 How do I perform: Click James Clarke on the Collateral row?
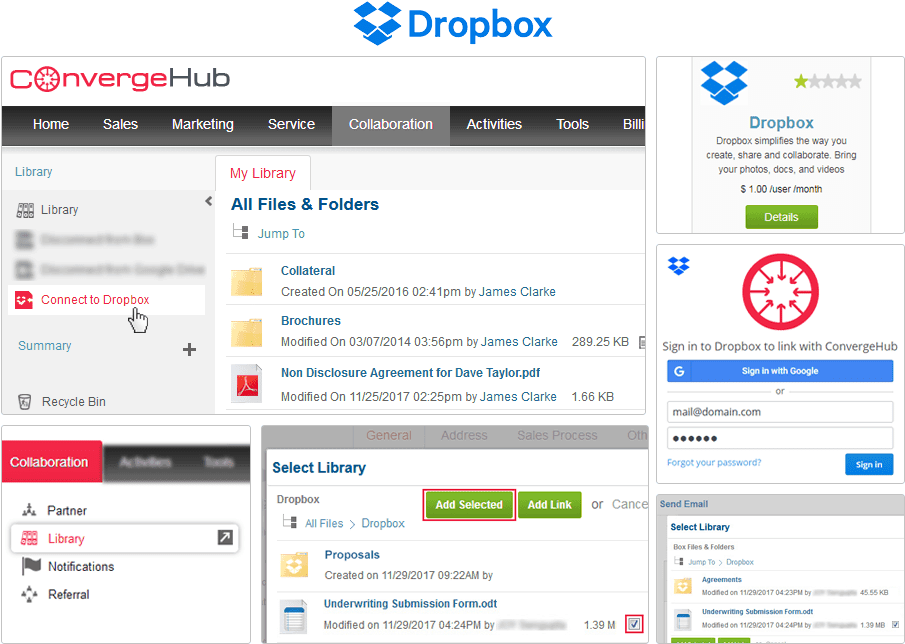click(x=517, y=292)
